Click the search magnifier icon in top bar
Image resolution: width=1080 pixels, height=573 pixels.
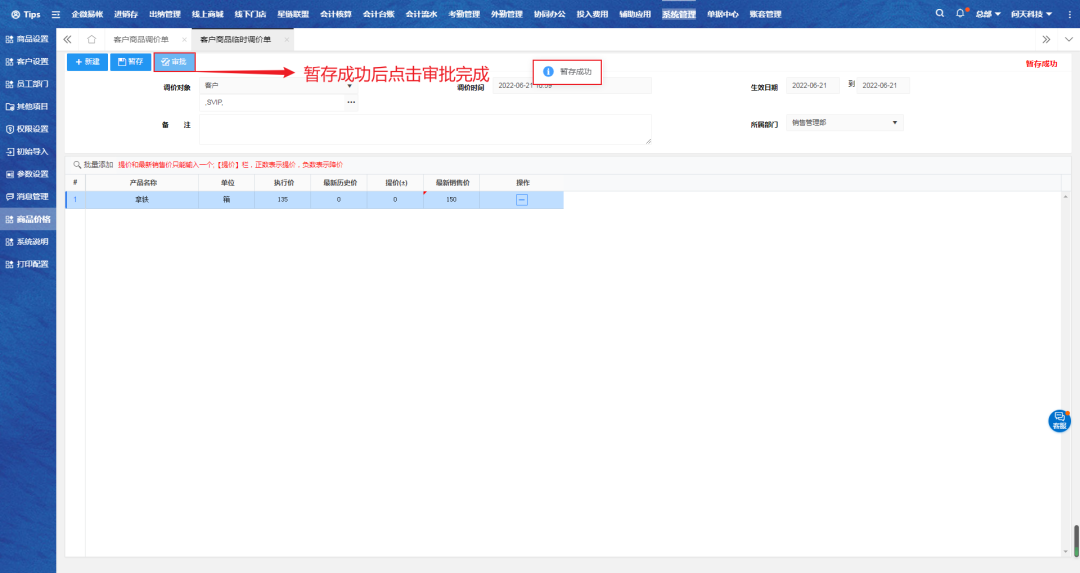coord(939,14)
